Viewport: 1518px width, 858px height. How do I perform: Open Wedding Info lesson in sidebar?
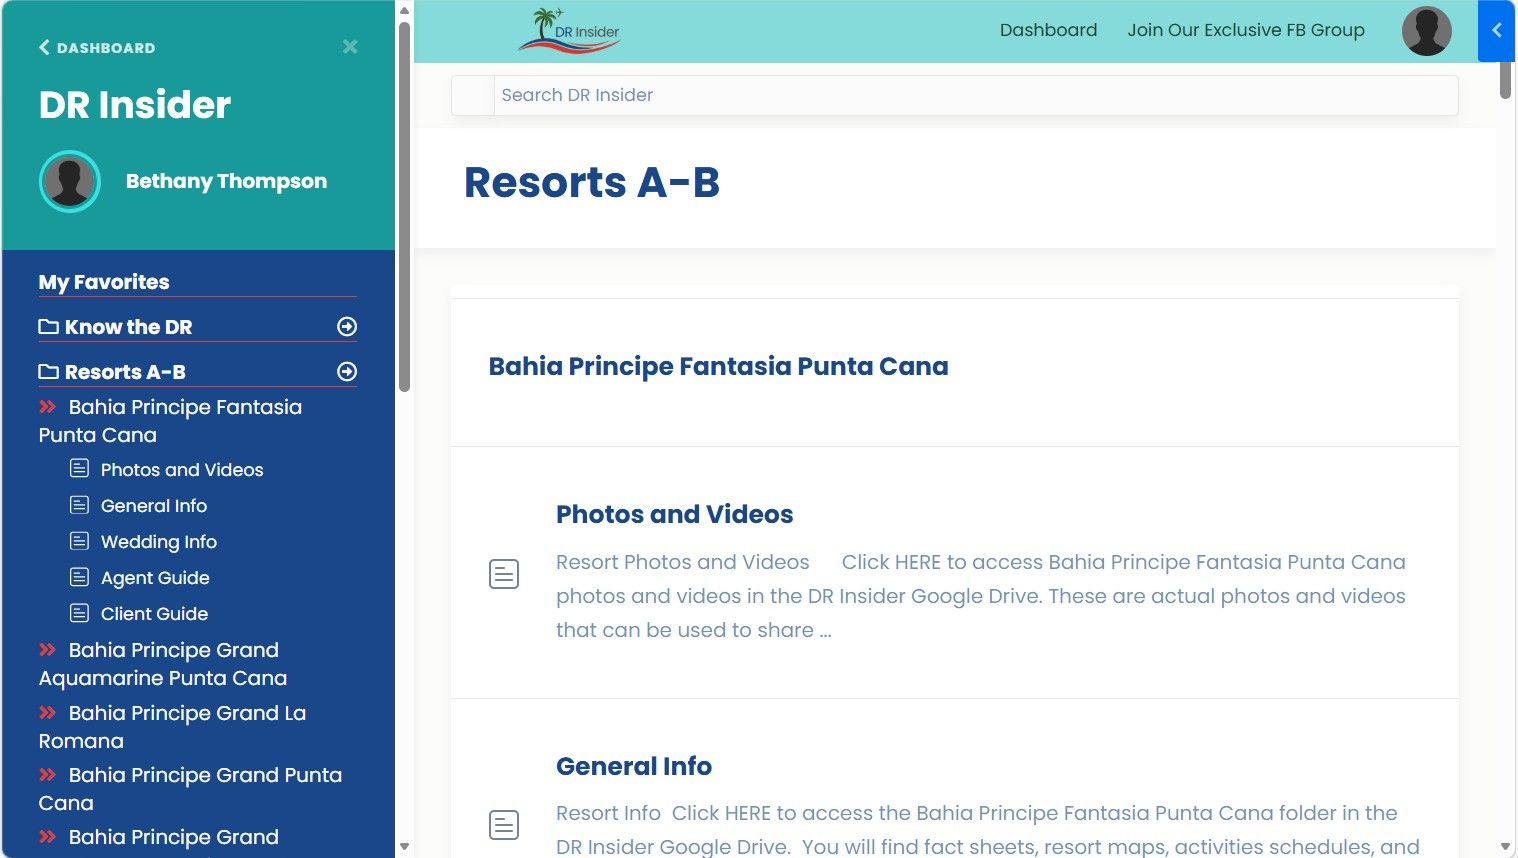point(159,542)
